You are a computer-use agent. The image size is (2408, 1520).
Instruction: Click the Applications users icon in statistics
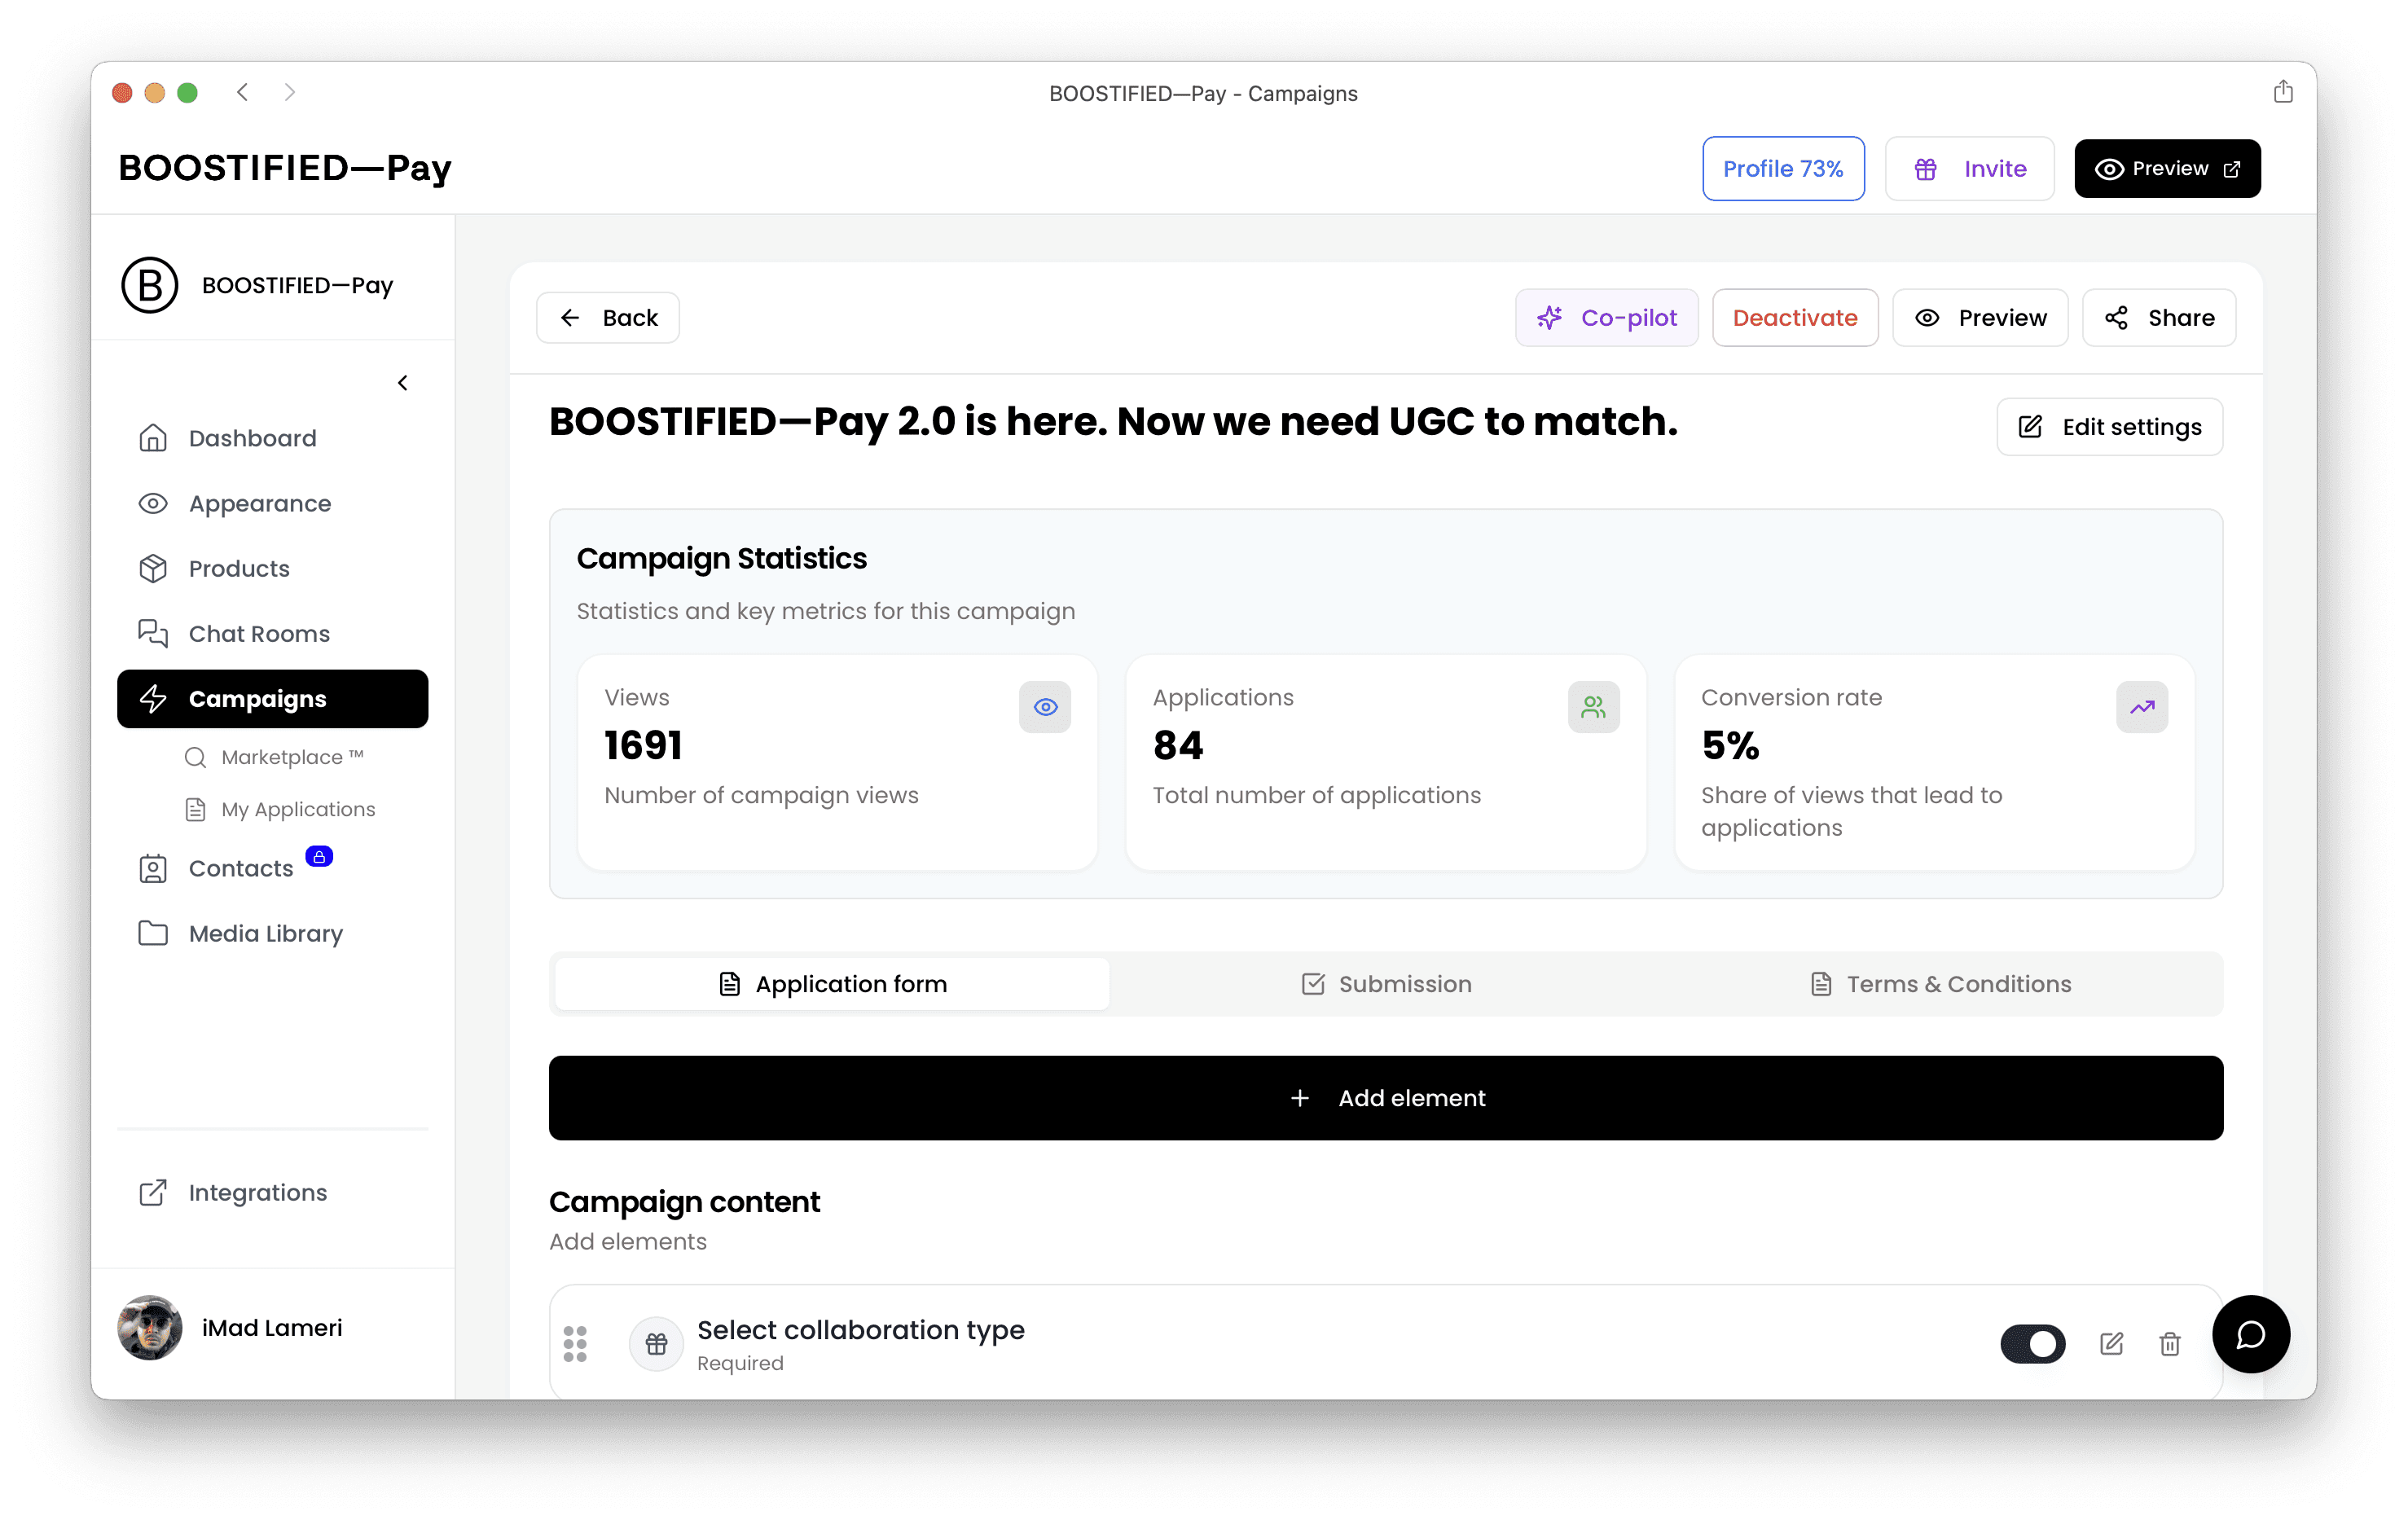tap(1593, 707)
